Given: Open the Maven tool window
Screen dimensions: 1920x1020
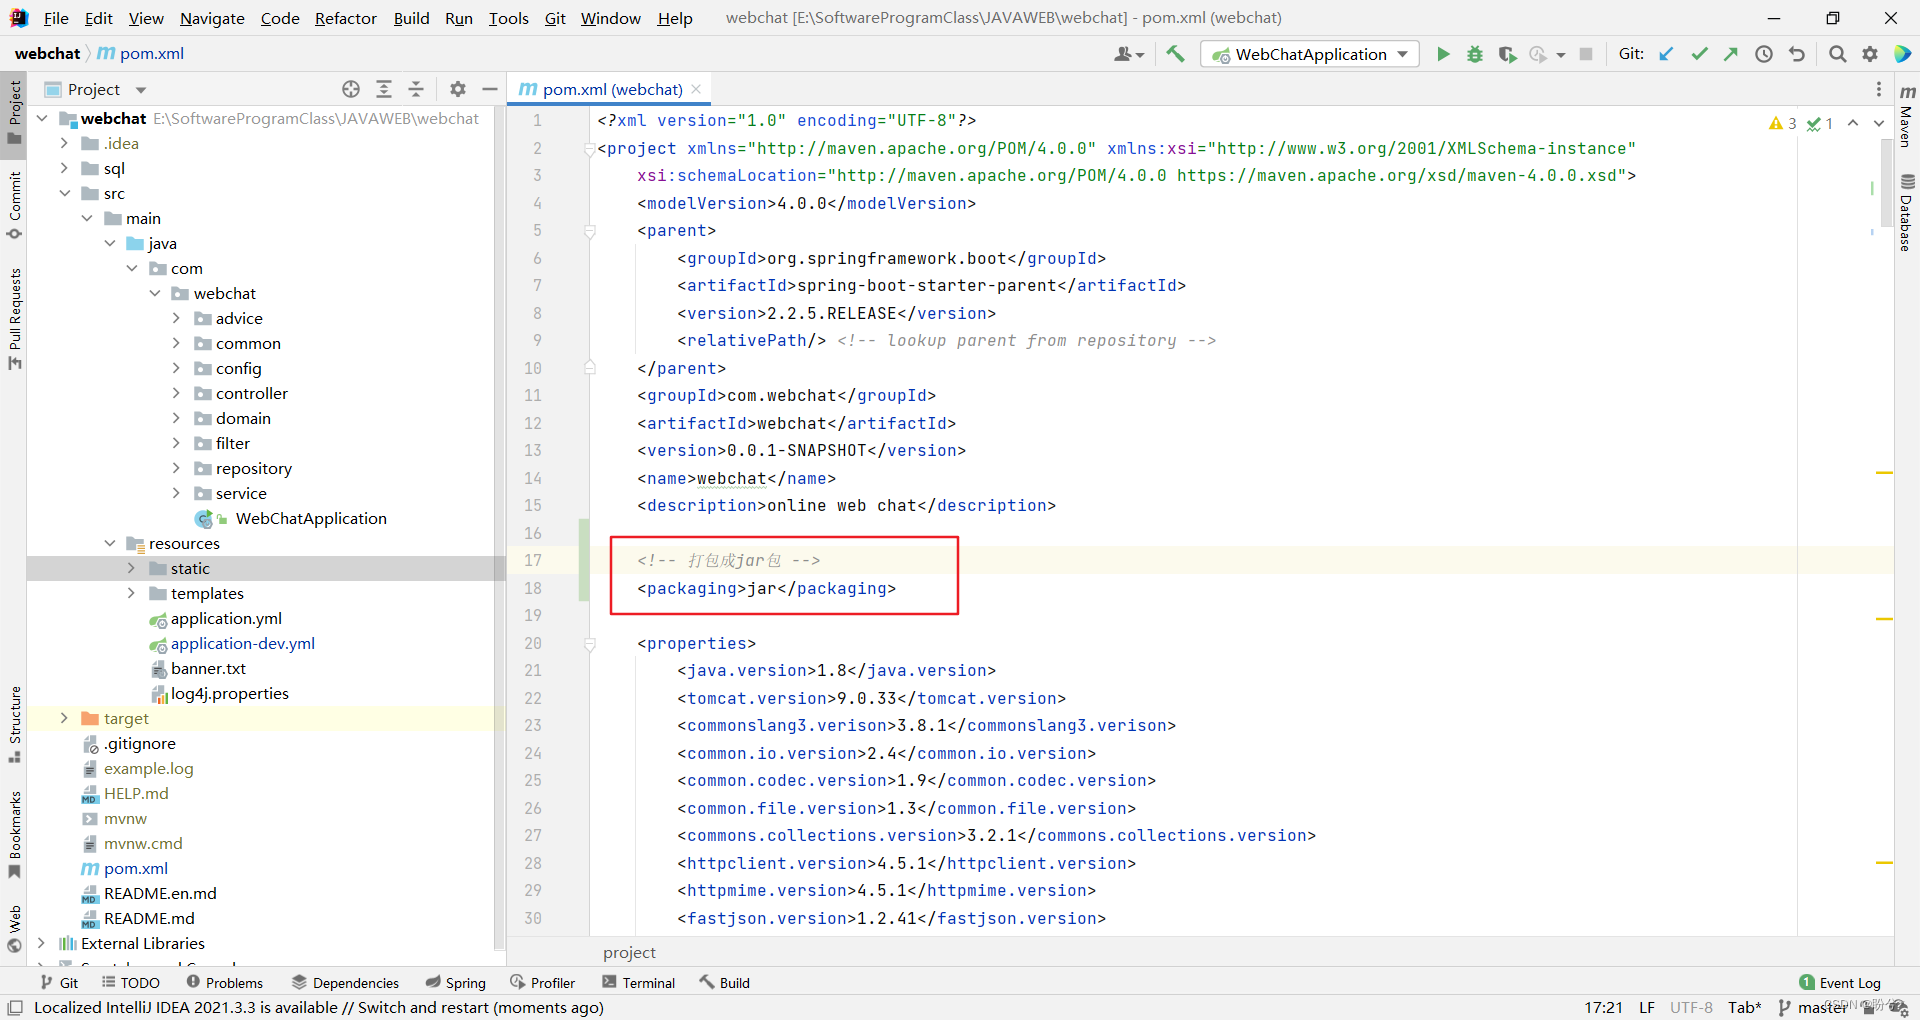Looking at the screenshot, I should [x=1907, y=116].
